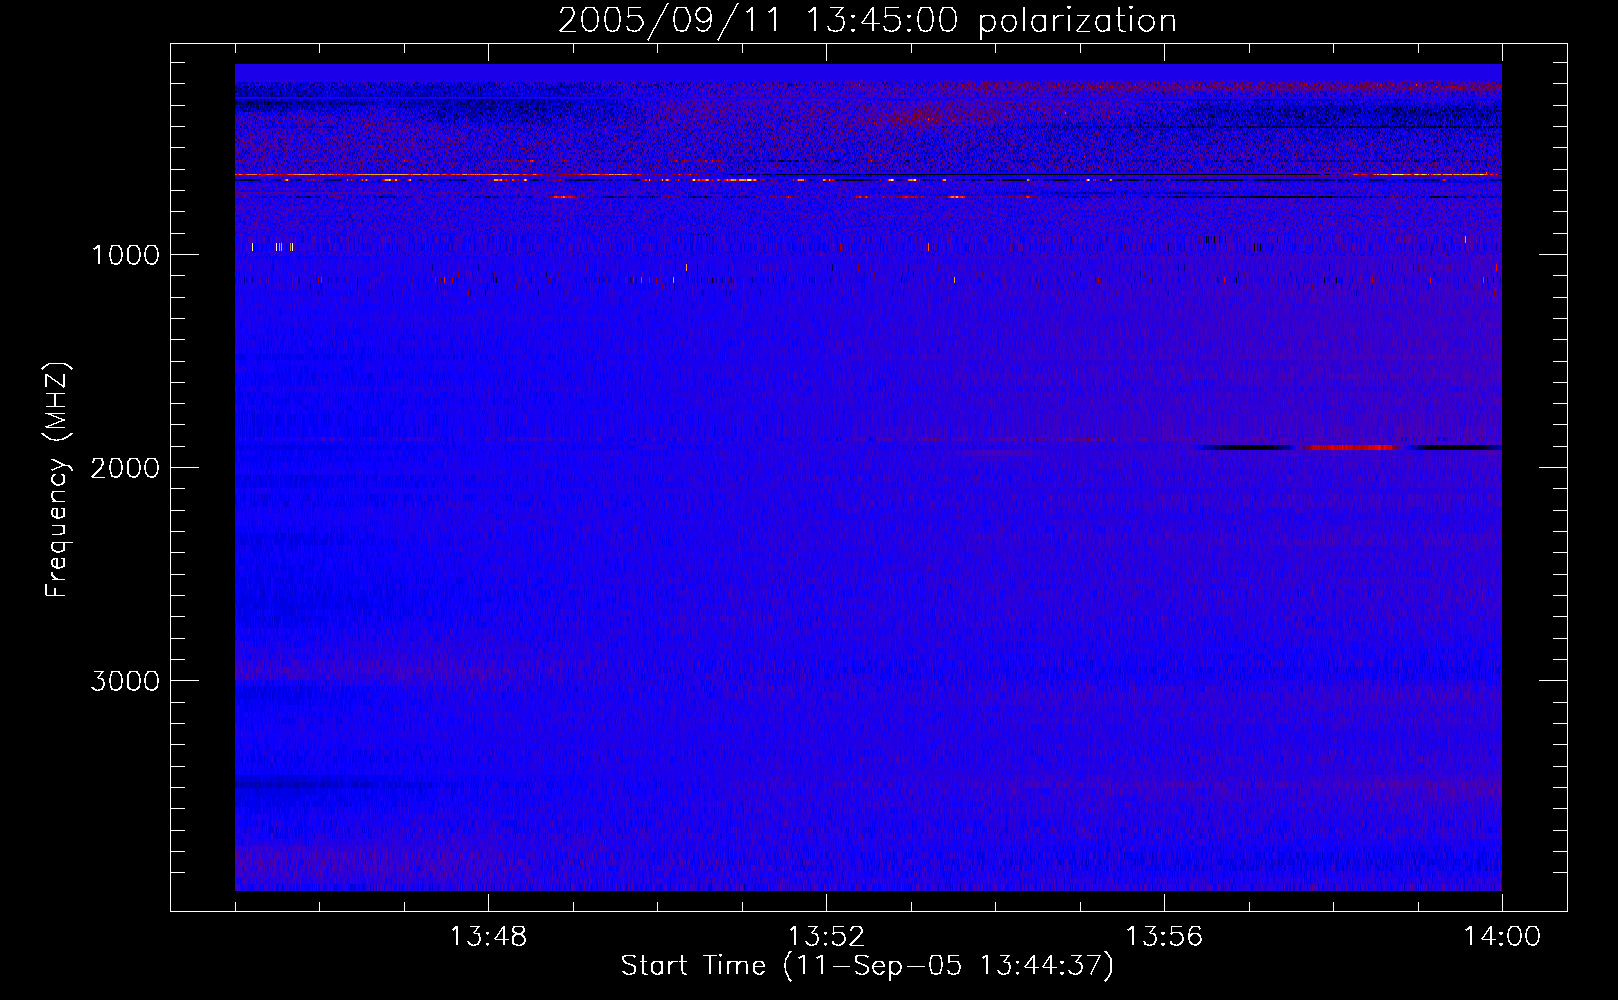The image size is (1618, 1000).
Task: Click the 2000 frequency tick label
Action: click(125, 468)
